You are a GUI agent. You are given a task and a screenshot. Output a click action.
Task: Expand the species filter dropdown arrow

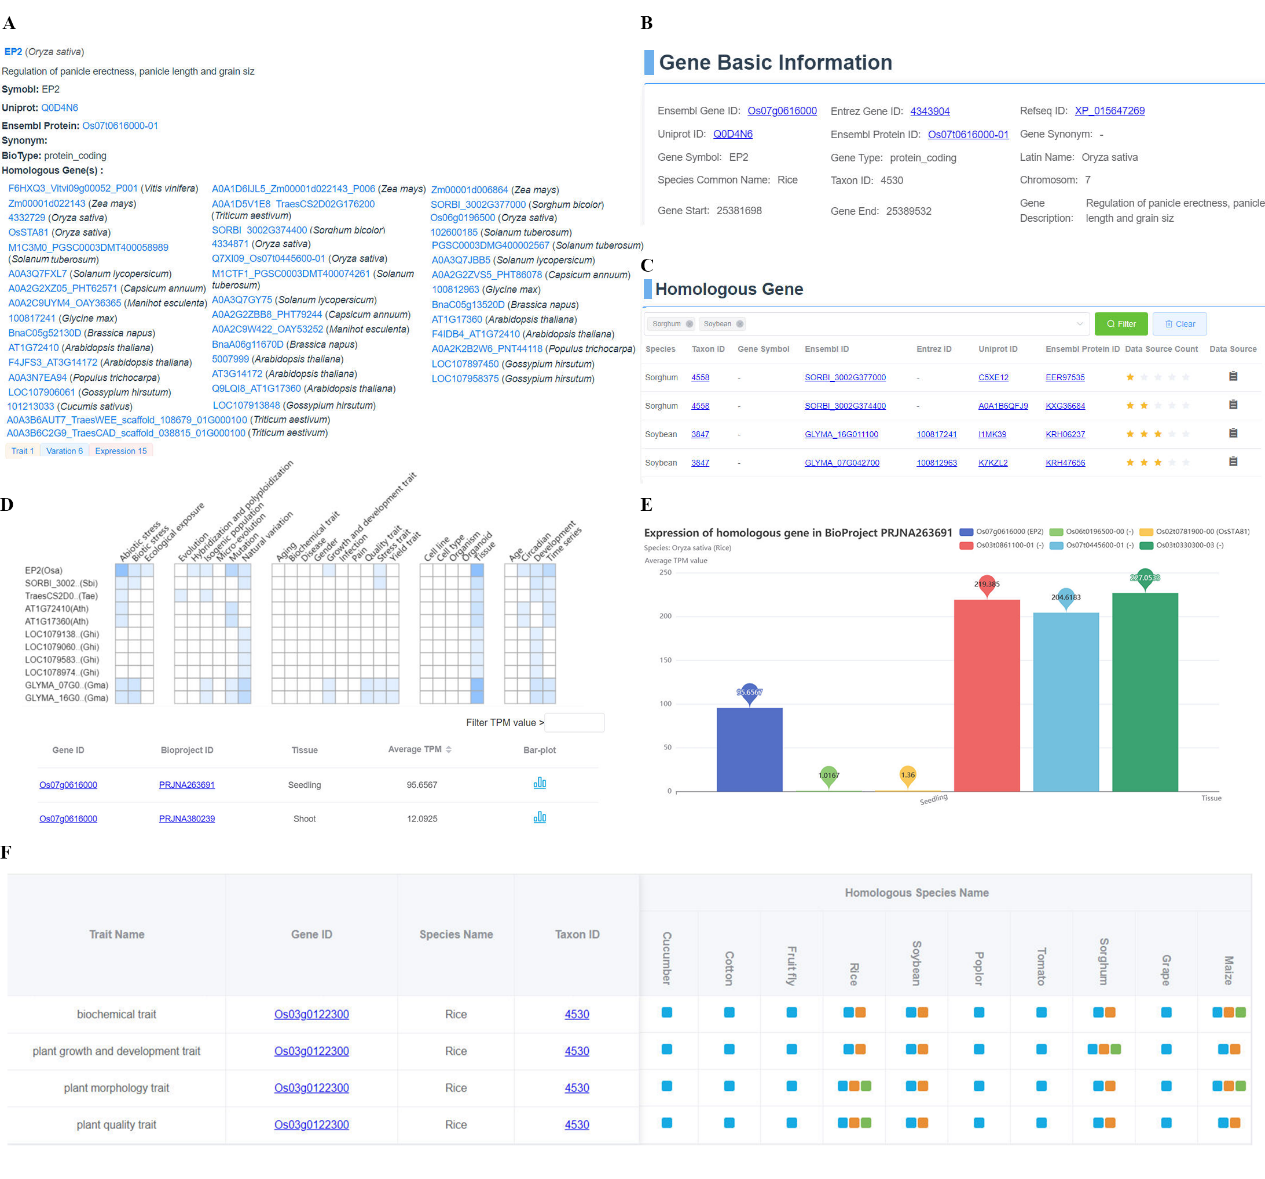tap(1080, 324)
